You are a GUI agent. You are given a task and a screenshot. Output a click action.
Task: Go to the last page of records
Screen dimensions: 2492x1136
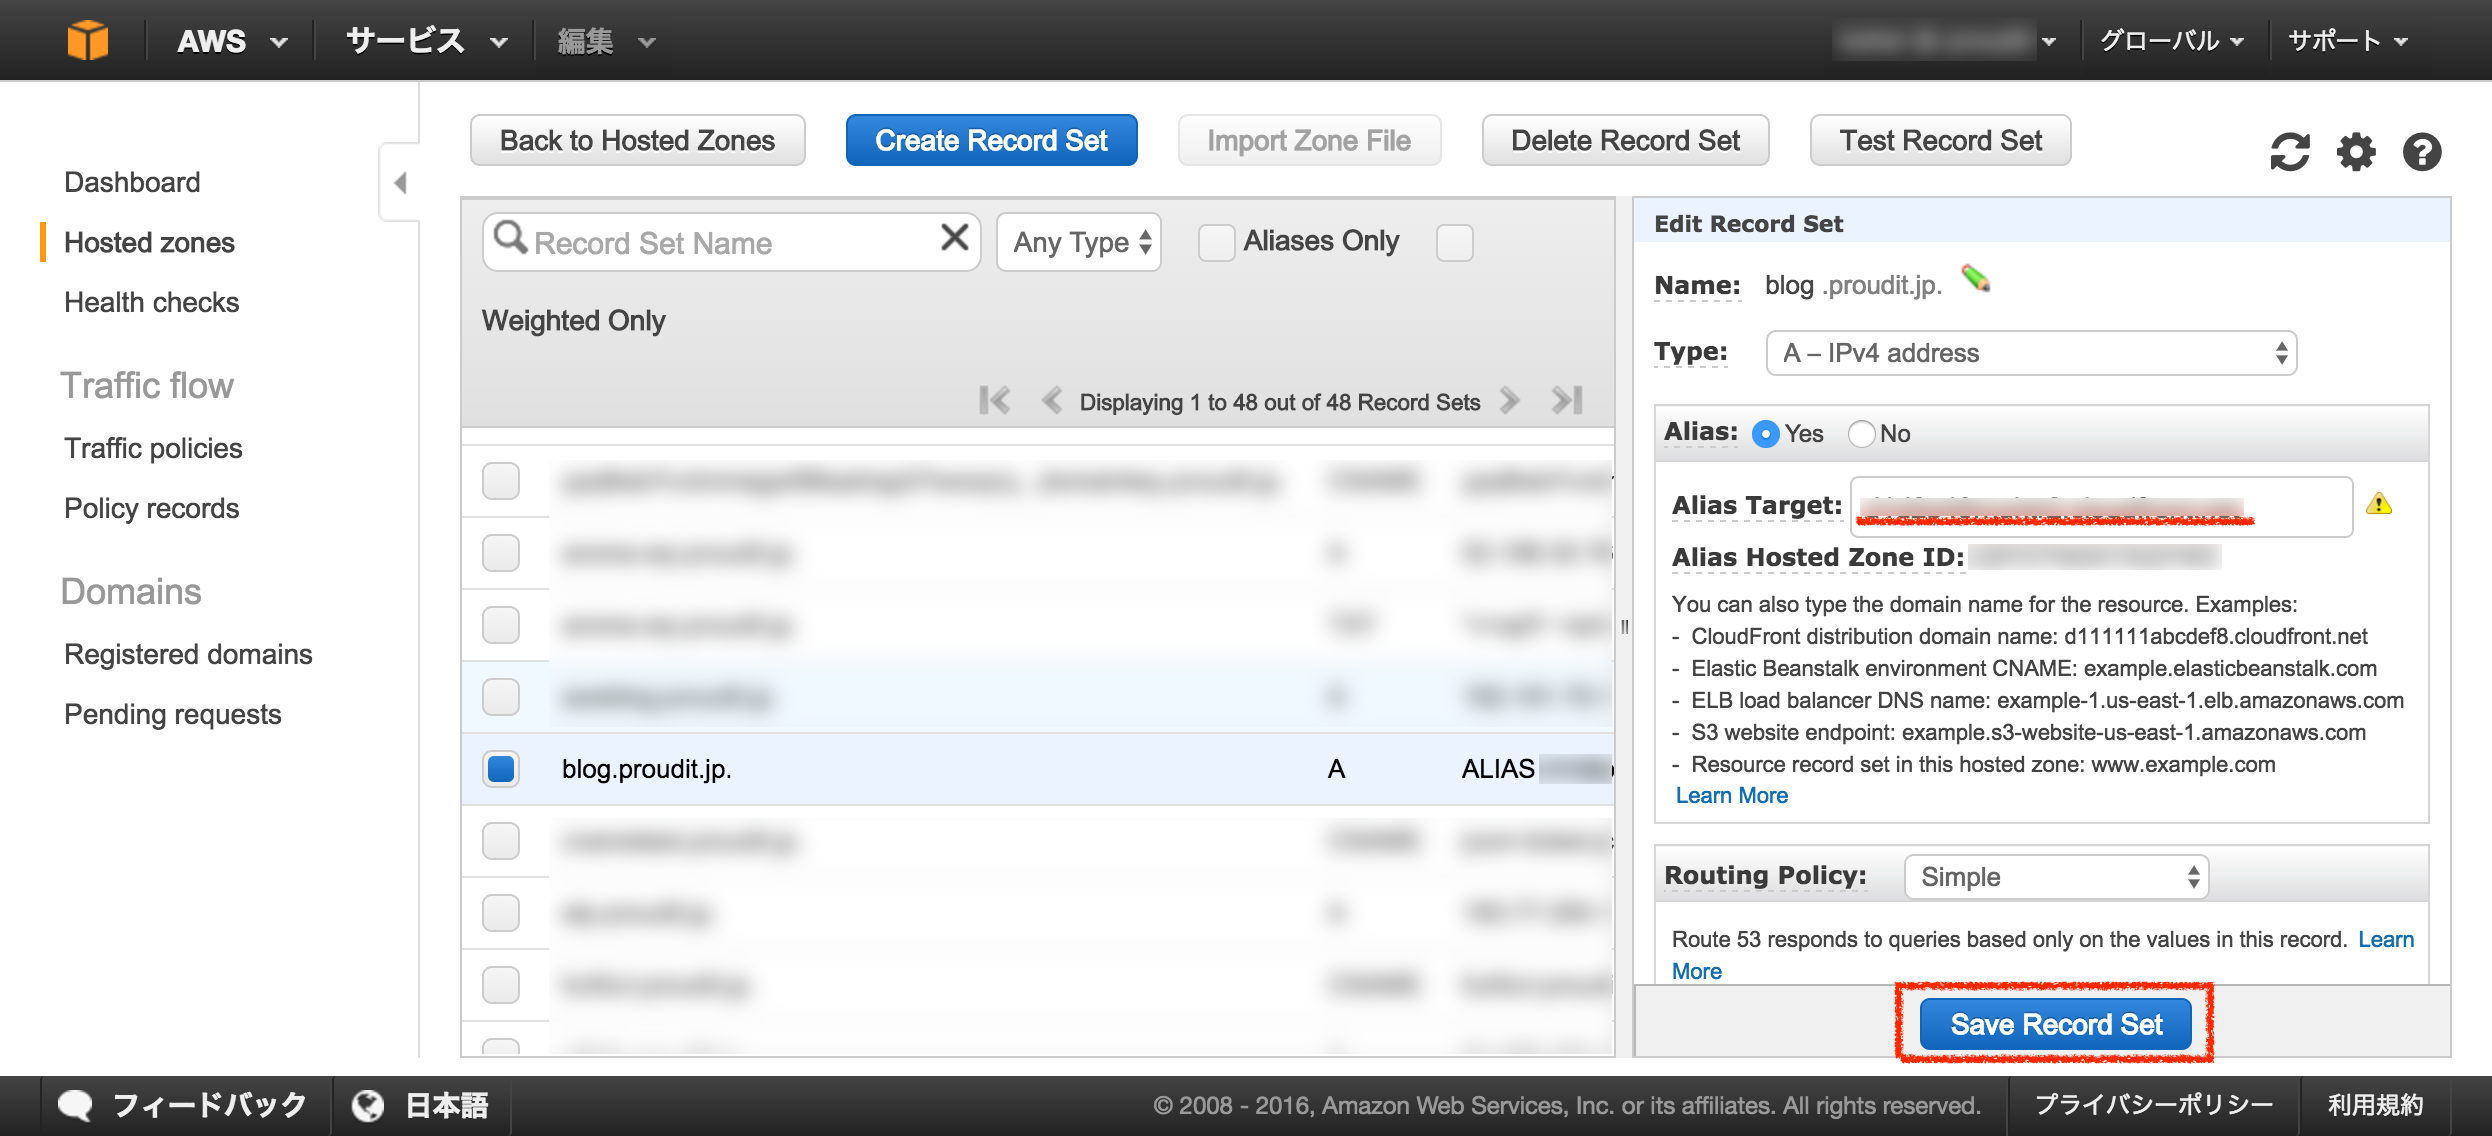[1567, 401]
